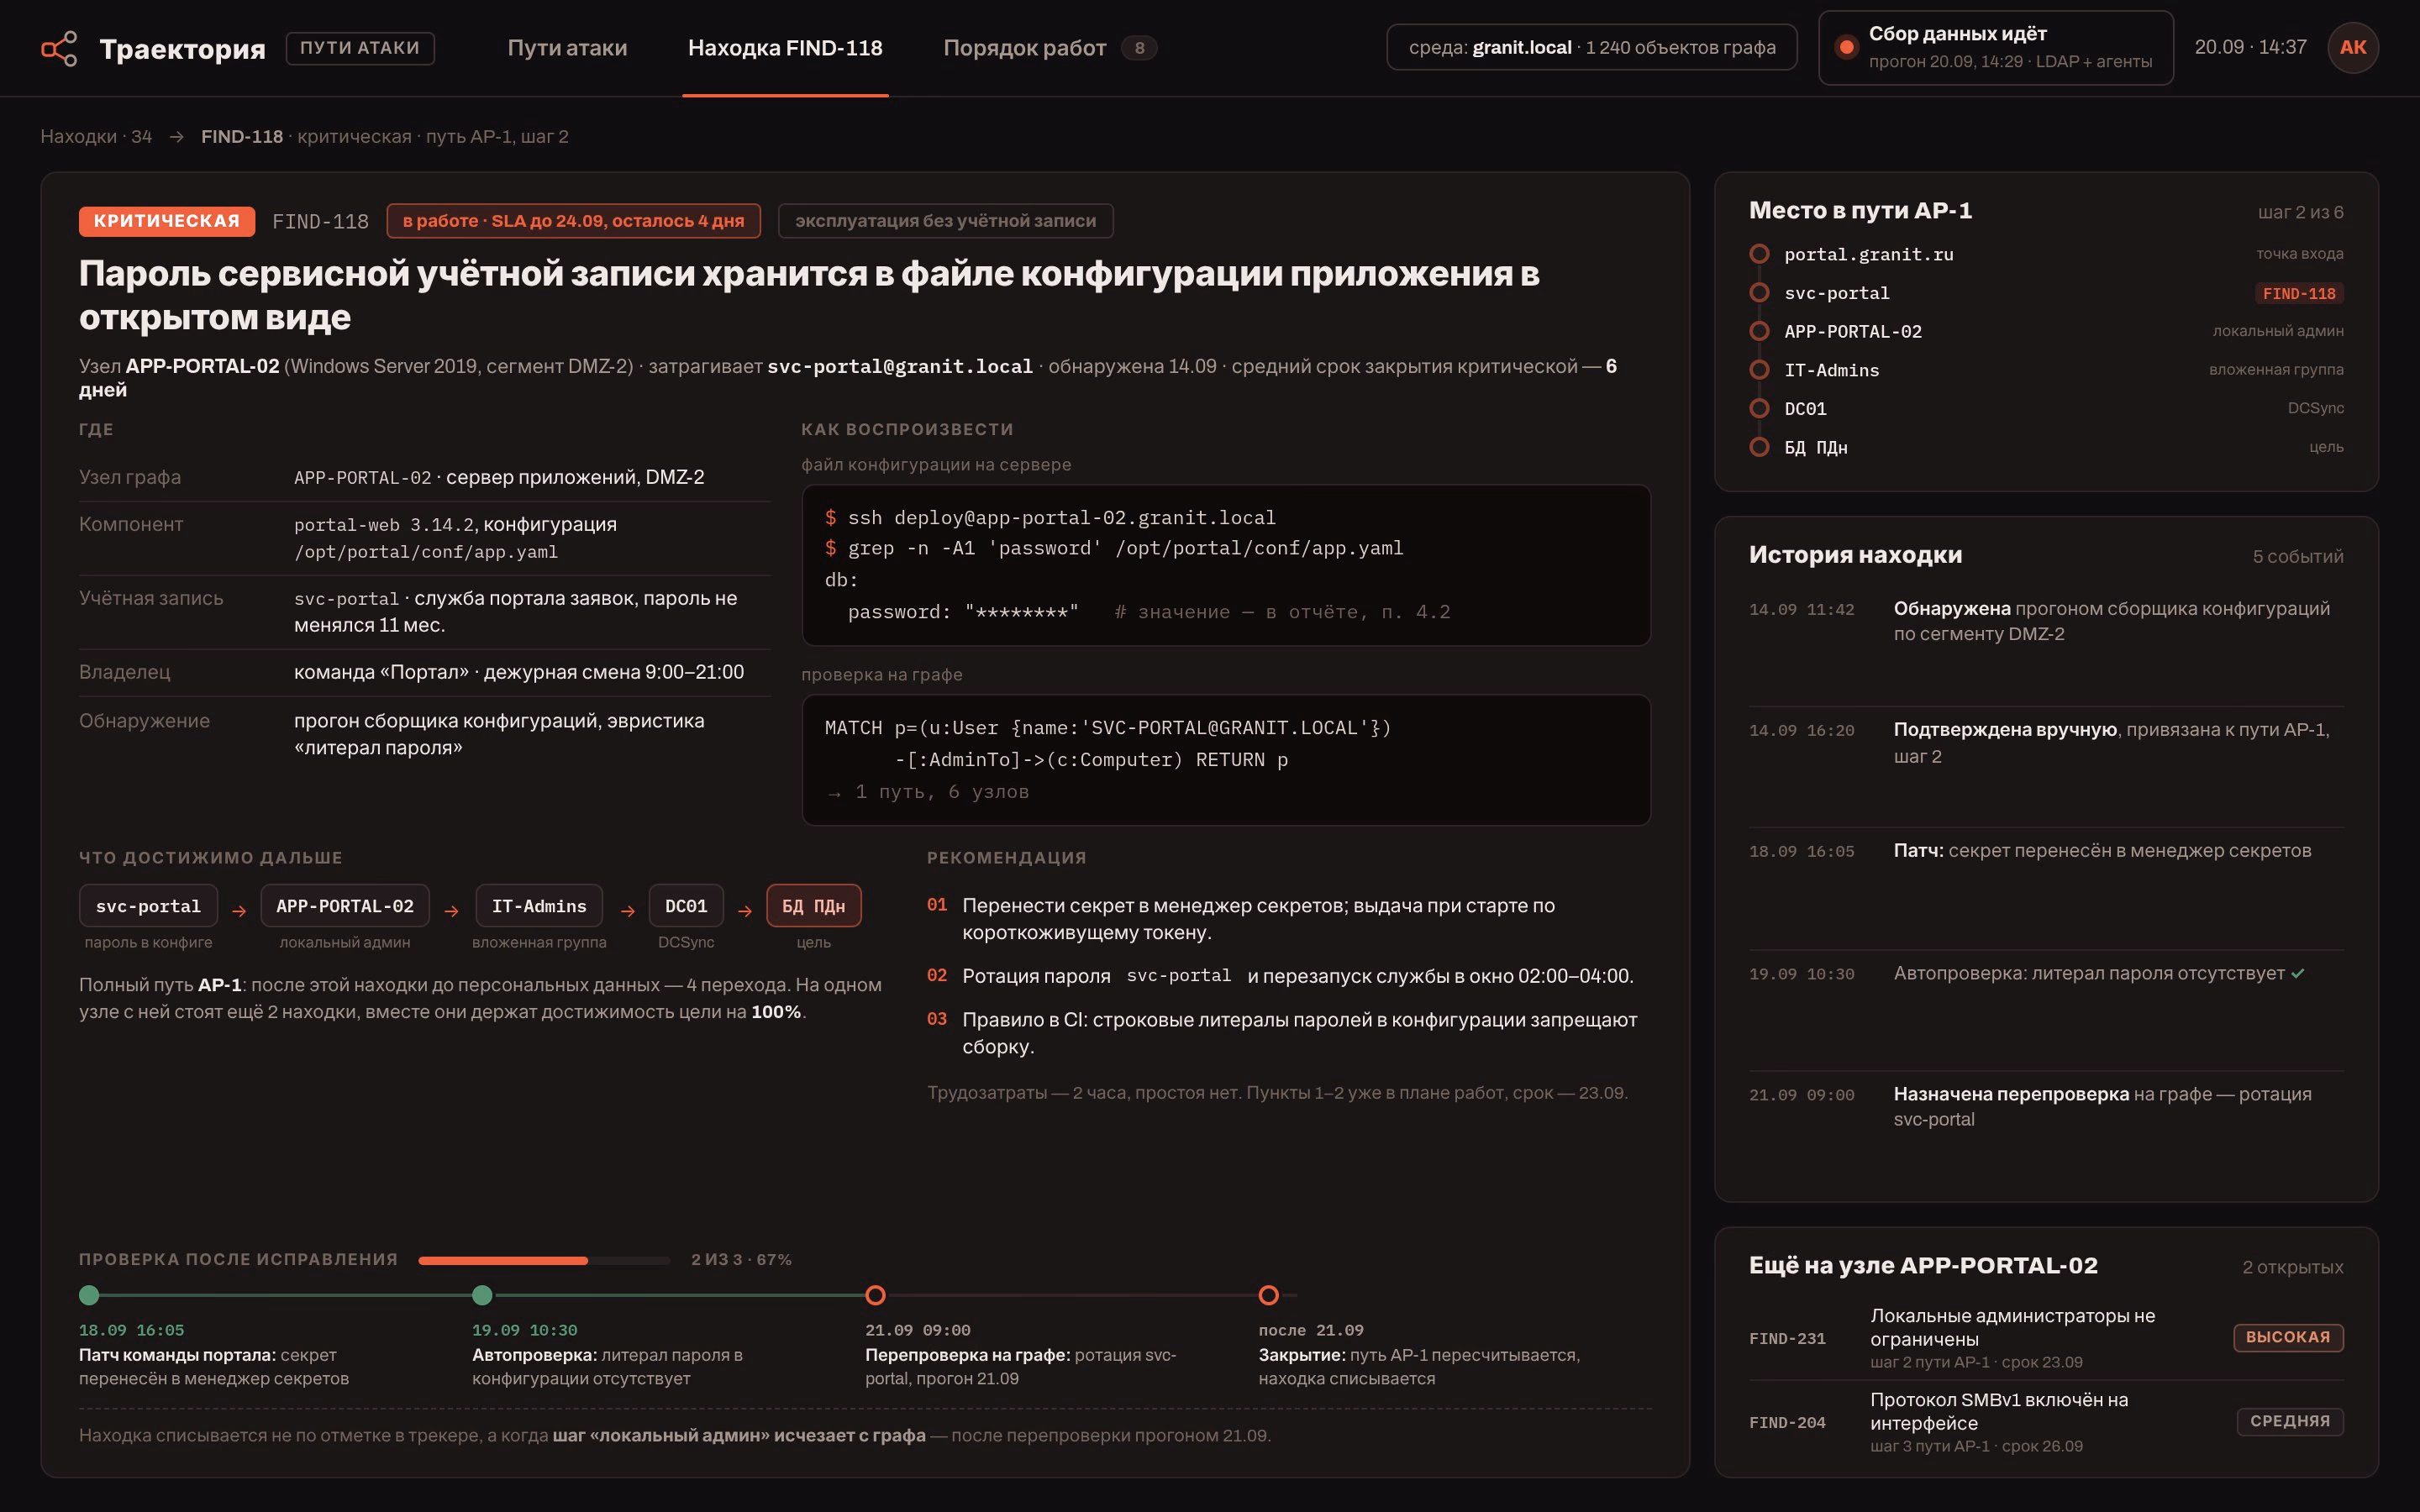Click the ВЫСОКАЯ severity badge

click(x=2288, y=1337)
